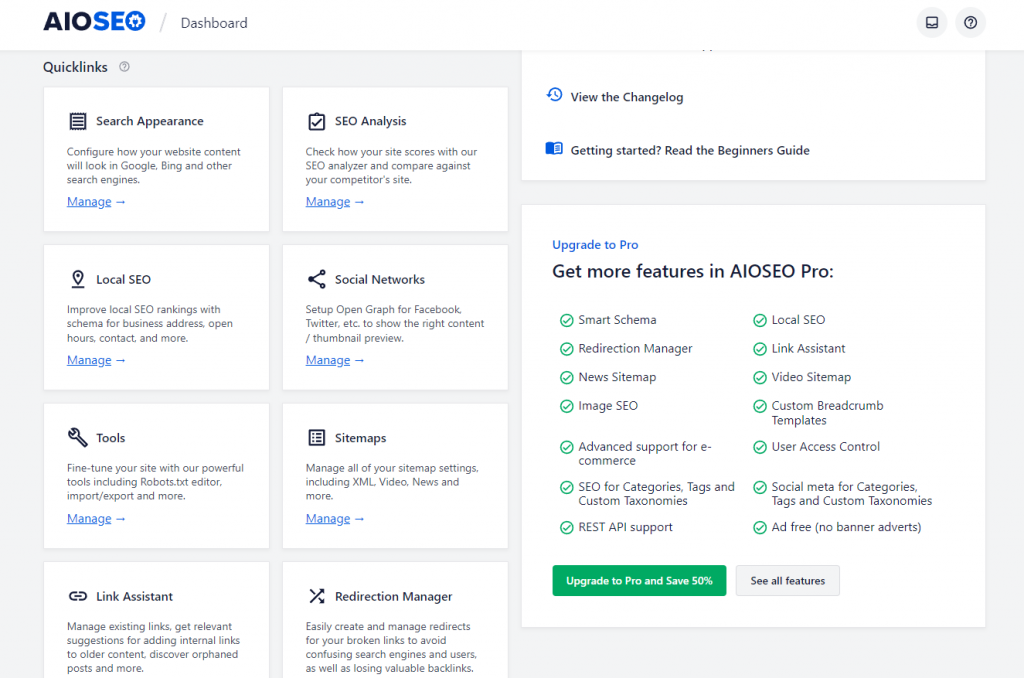
Task: Click the SEO Analysis graph icon
Action: [318, 120]
